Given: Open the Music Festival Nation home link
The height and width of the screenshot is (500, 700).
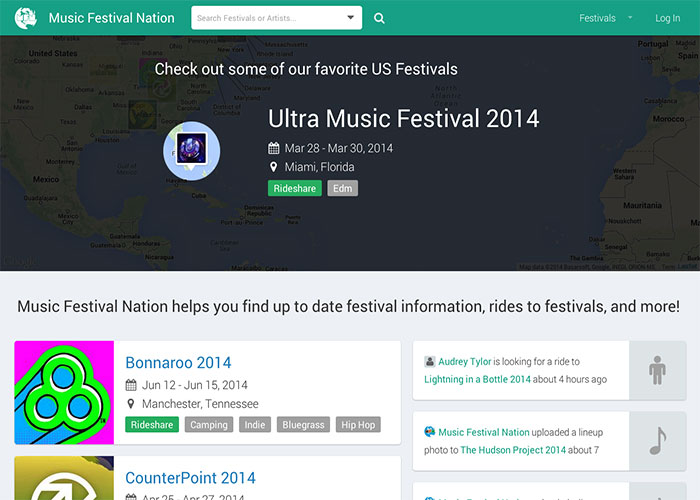Looking at the screenshot, I should click(x=112, y=18).
